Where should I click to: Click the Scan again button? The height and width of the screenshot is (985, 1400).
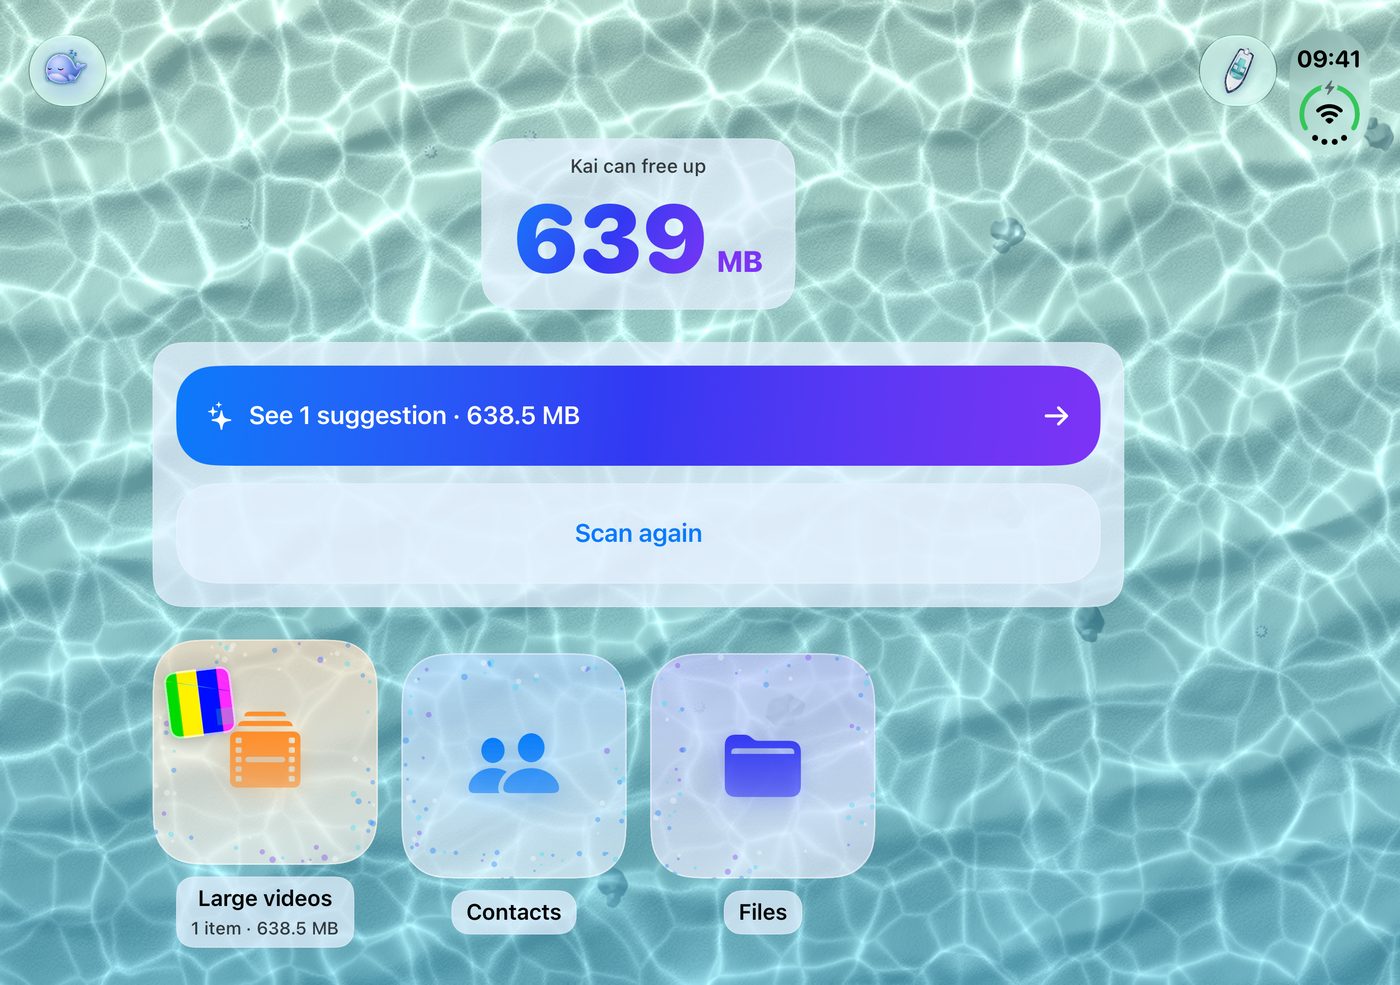638,534
